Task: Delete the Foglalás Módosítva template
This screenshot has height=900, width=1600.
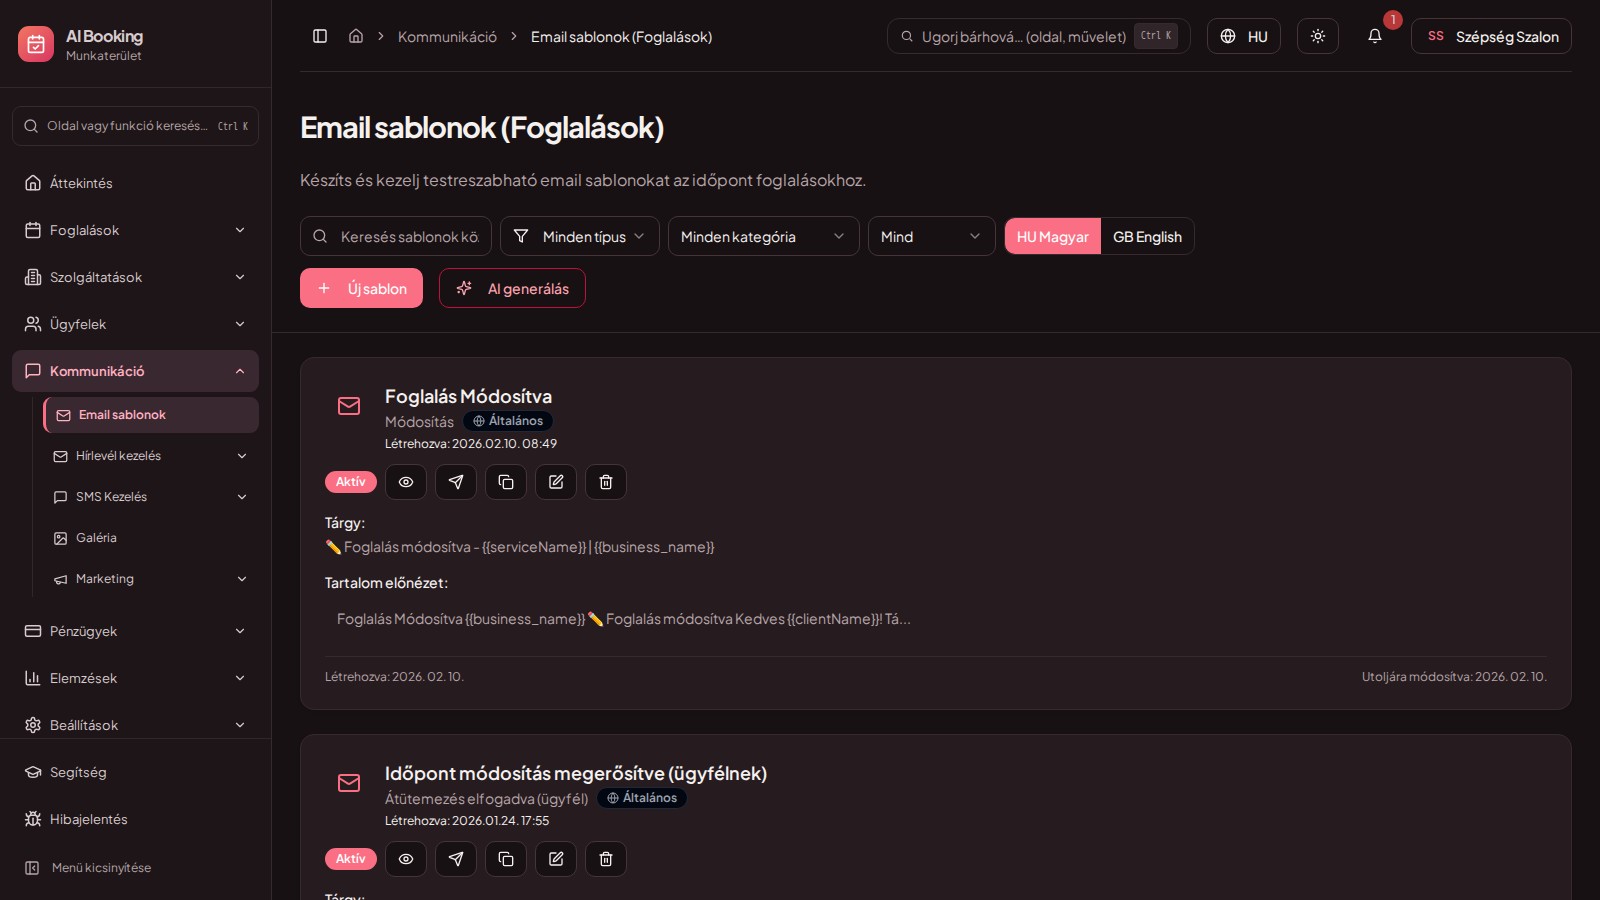Action: click(606, 482)
